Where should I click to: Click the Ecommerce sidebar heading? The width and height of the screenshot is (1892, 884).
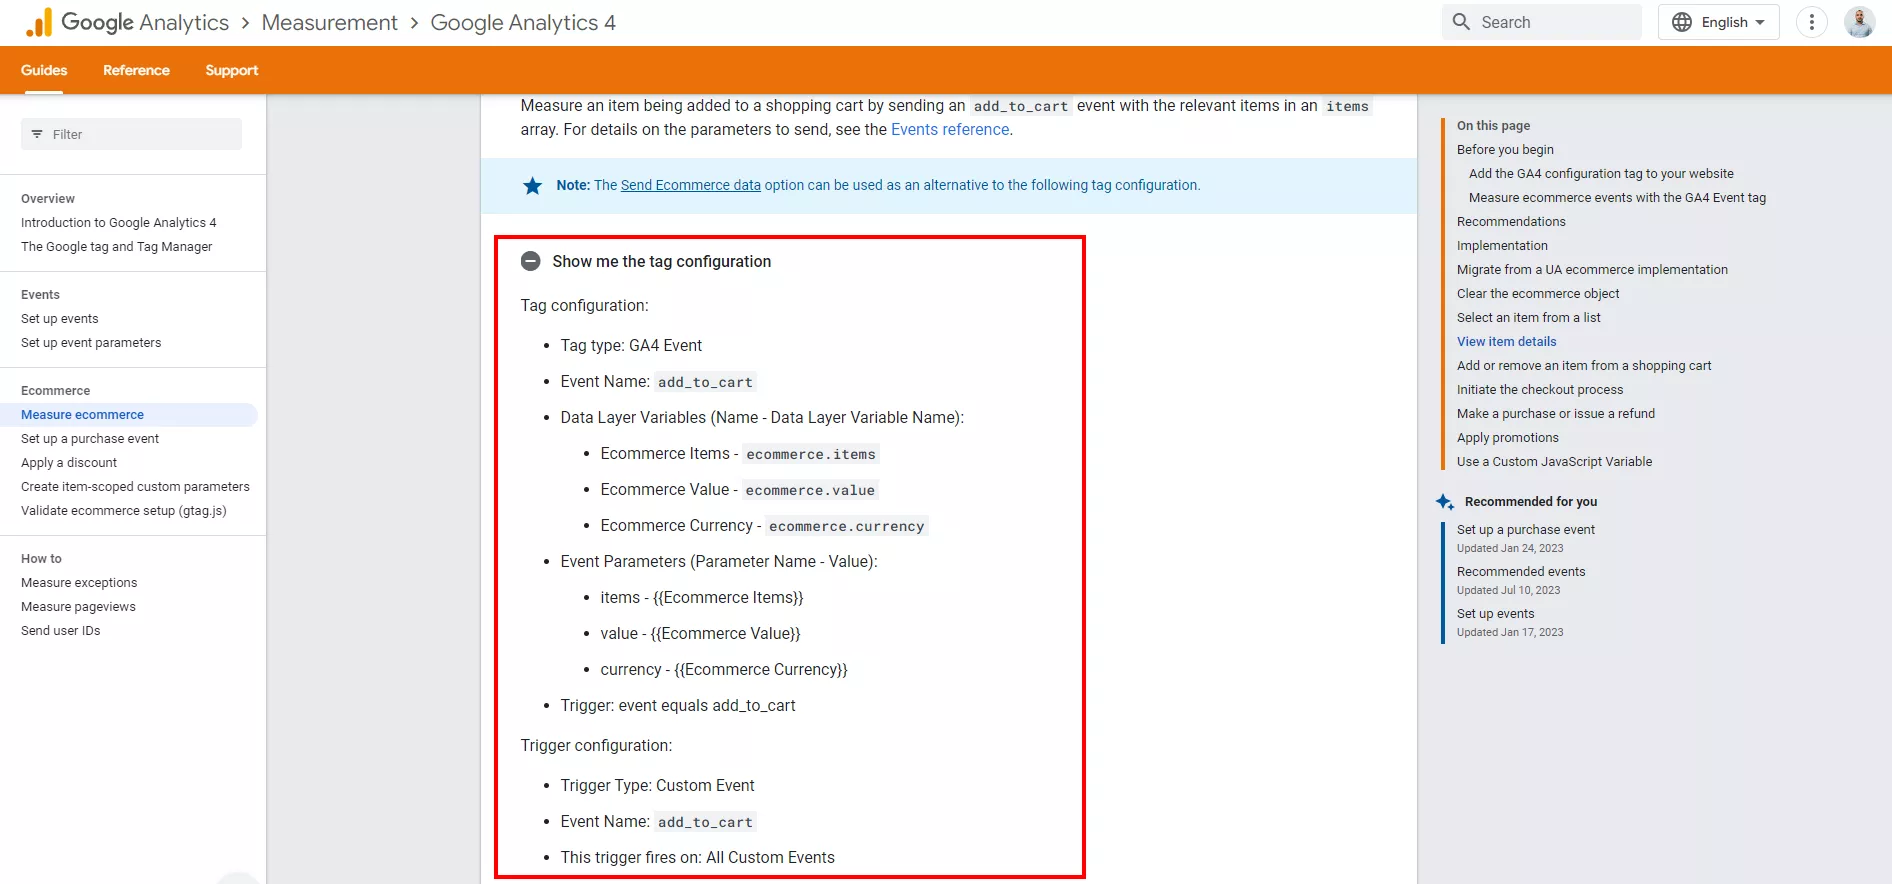(x=55, y=390)
